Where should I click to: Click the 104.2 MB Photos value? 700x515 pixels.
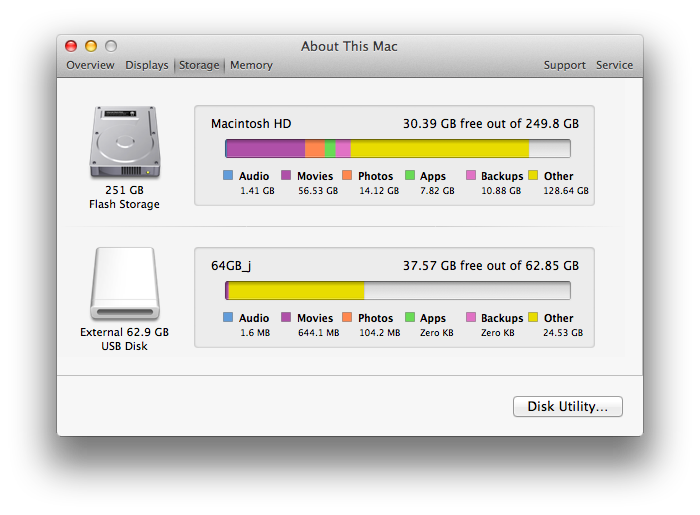pyautogui.click(x=380, y=333)
